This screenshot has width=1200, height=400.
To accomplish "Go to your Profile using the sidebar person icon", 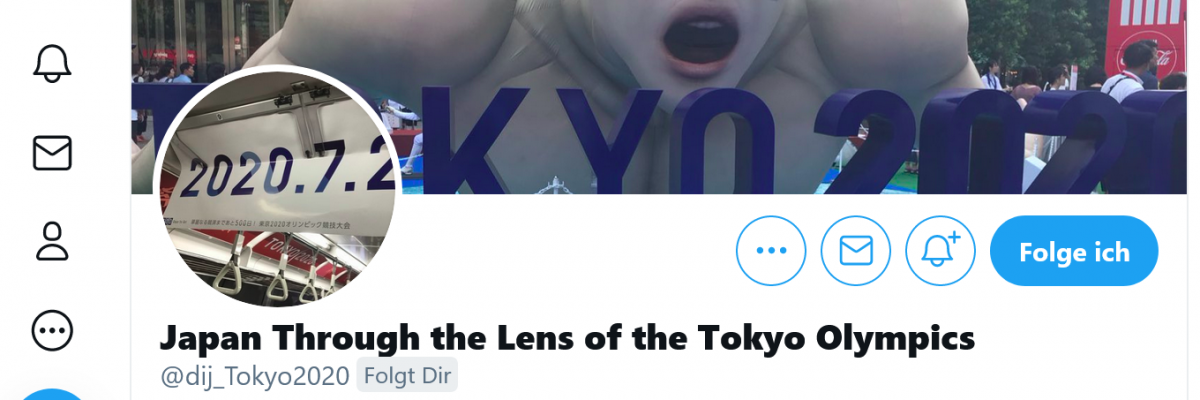I will coord(52,241).
